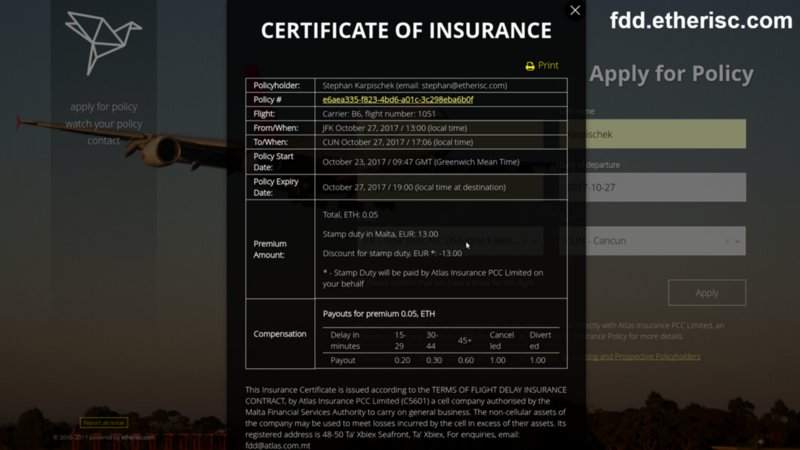800x450 pixels.
Task: Click the Print link with printer icon
Action: [x=542, y=65]
